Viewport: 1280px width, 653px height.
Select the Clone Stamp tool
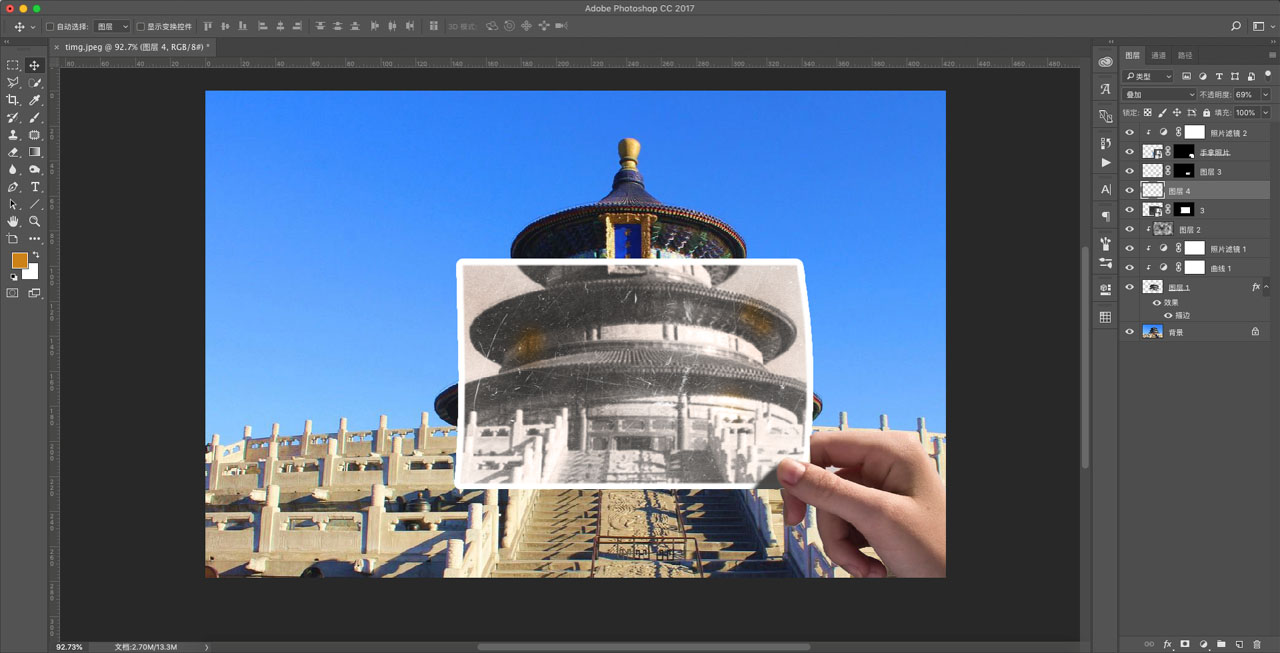coord(13,135)
